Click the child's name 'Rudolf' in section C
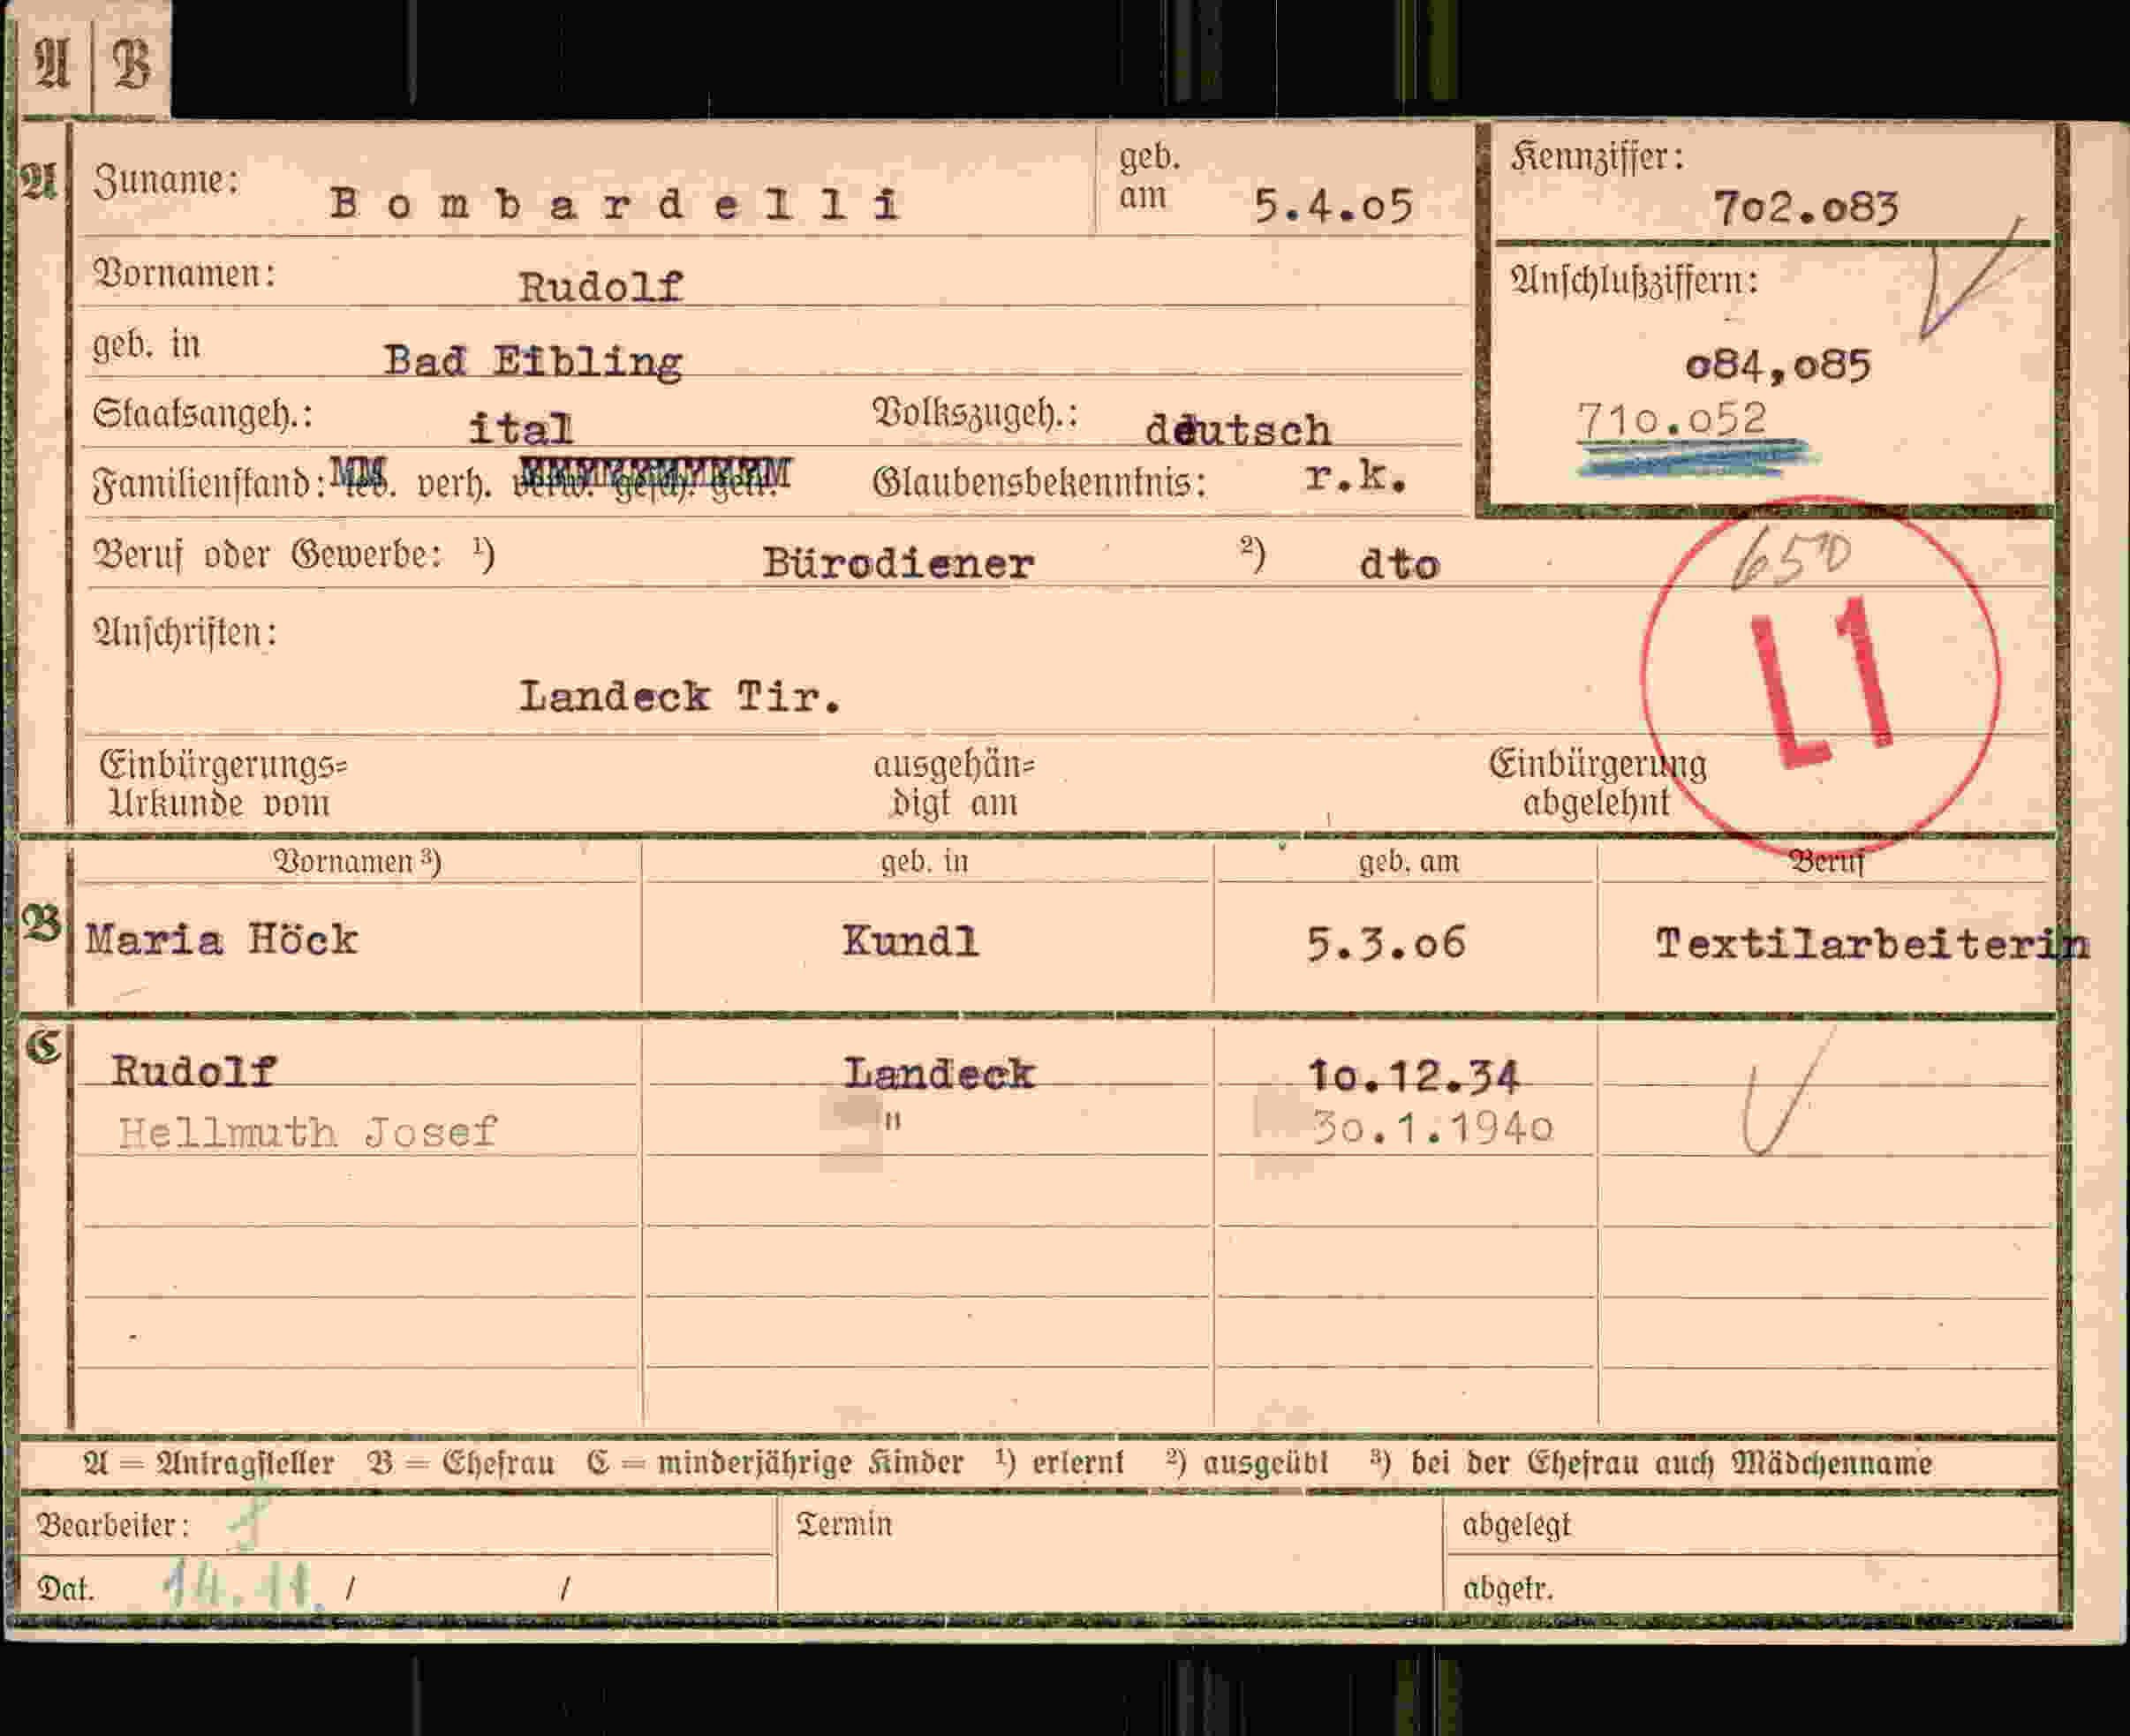 pos(194,1072)
